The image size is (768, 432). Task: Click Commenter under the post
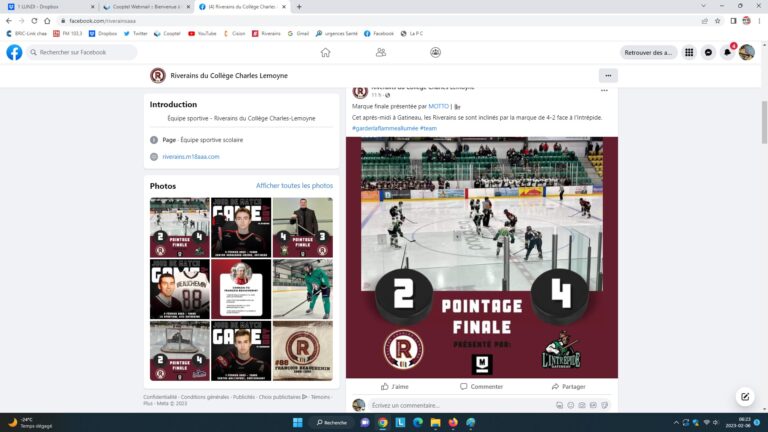[481, 386]
